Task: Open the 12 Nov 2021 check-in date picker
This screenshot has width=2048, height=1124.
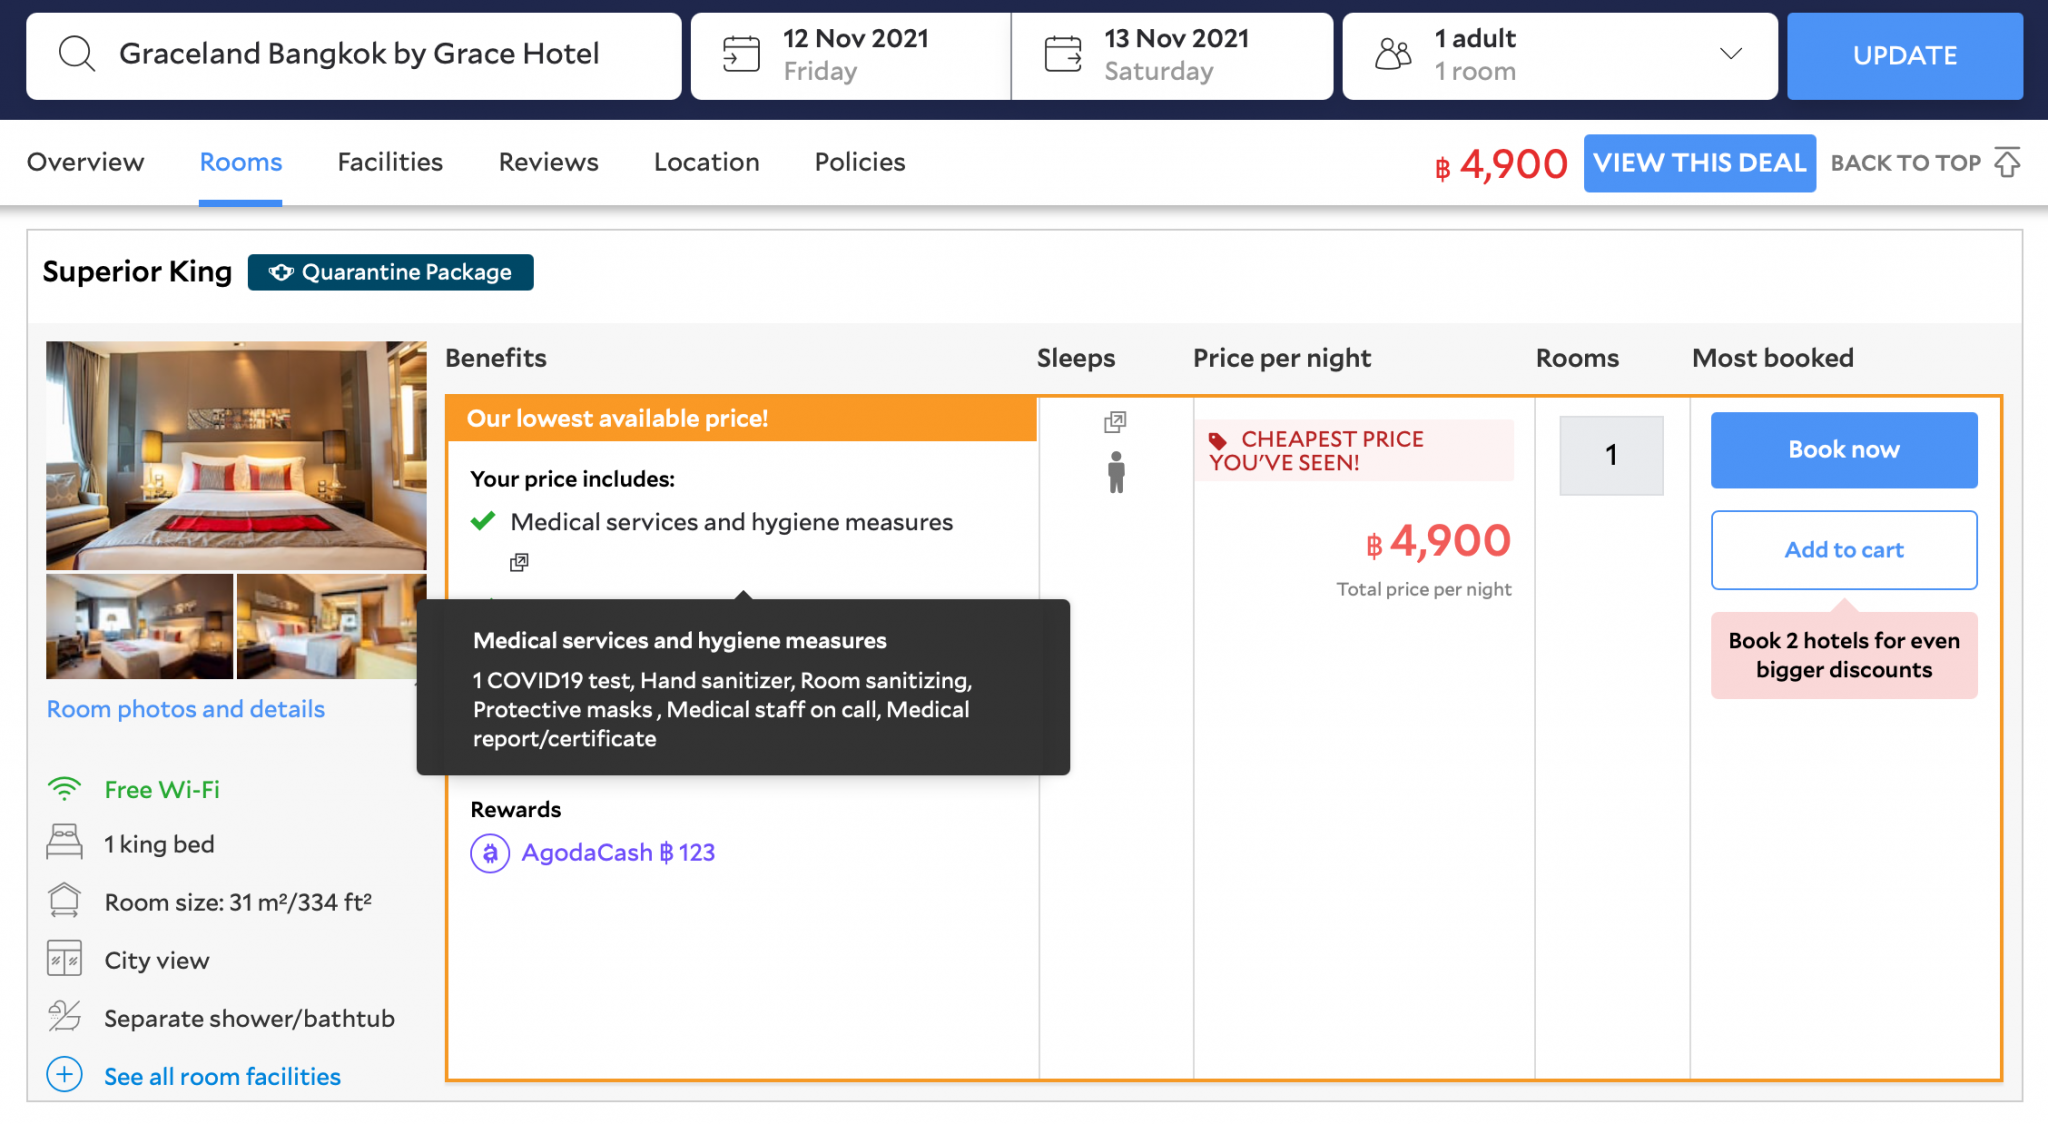Action: click(850, 55)
